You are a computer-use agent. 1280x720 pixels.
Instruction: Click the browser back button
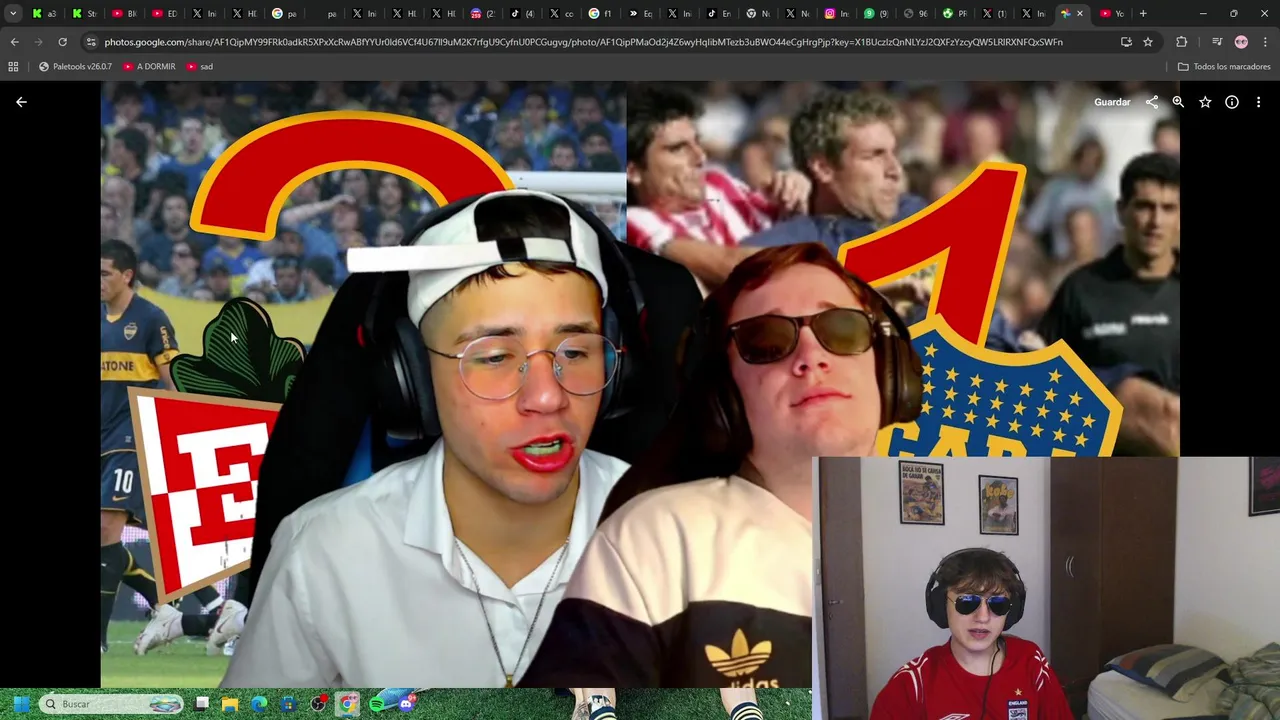coord(14,42)
